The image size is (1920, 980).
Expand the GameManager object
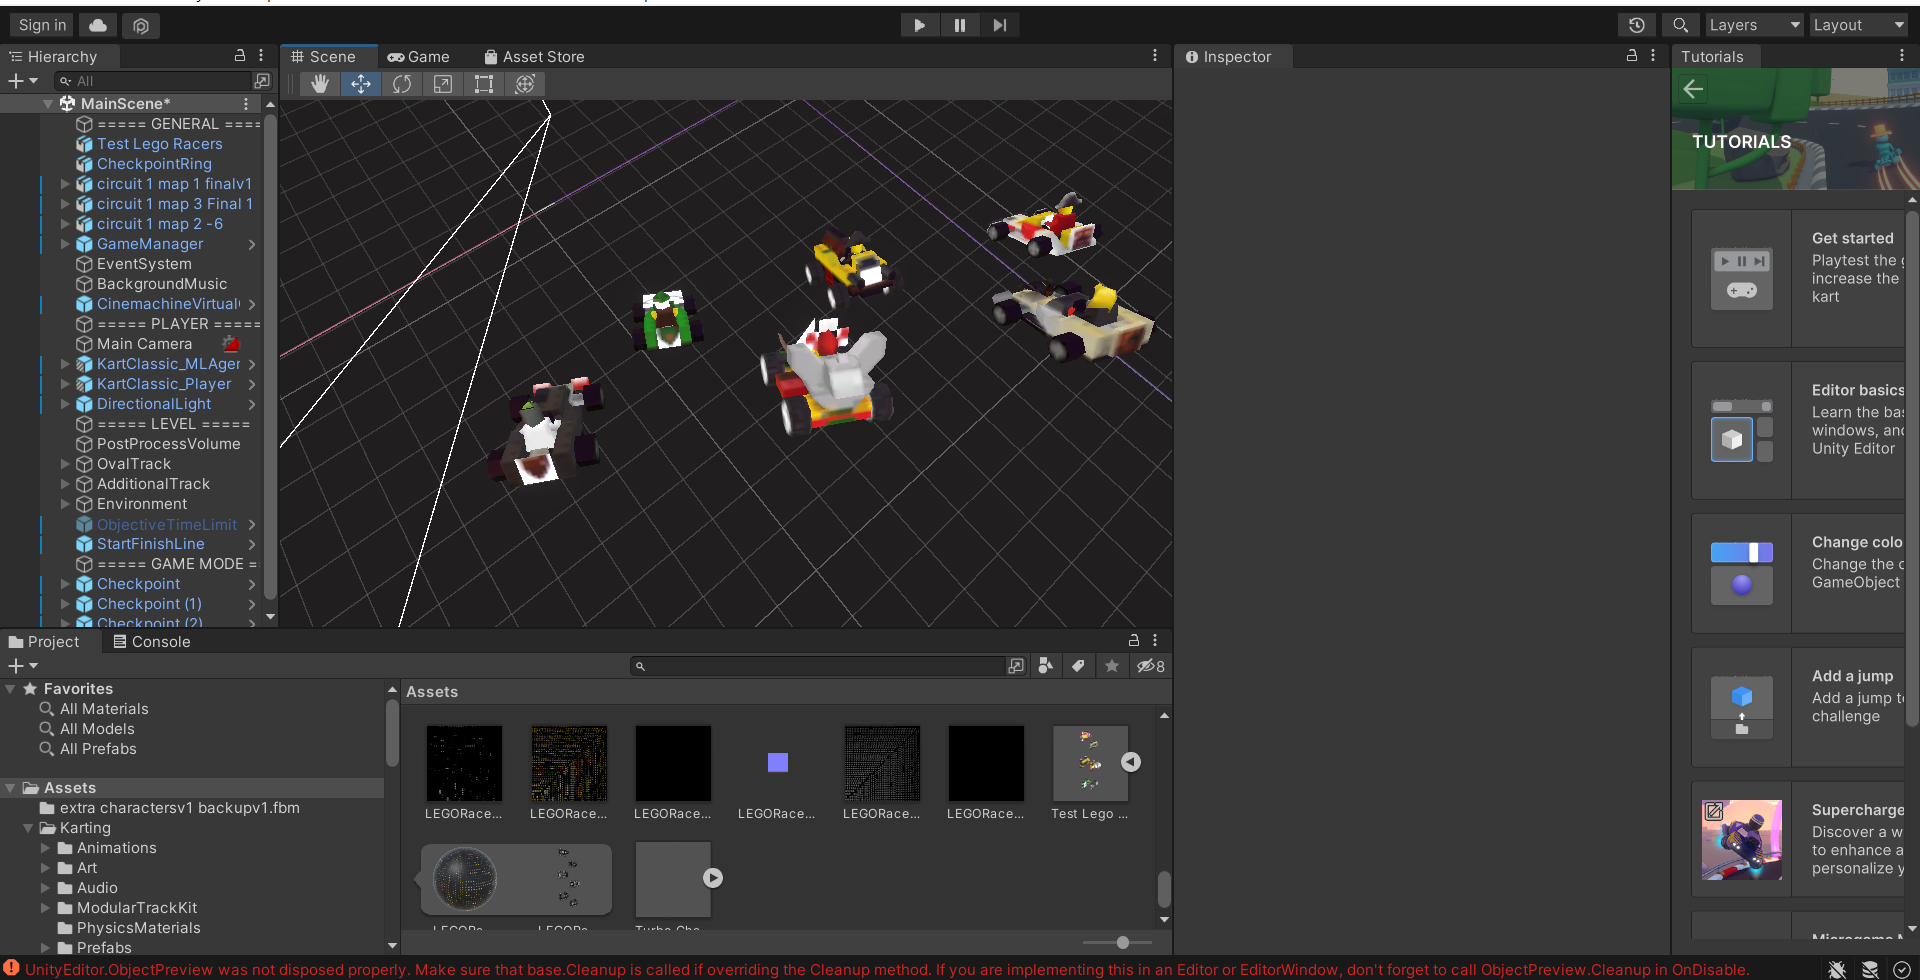65,244
